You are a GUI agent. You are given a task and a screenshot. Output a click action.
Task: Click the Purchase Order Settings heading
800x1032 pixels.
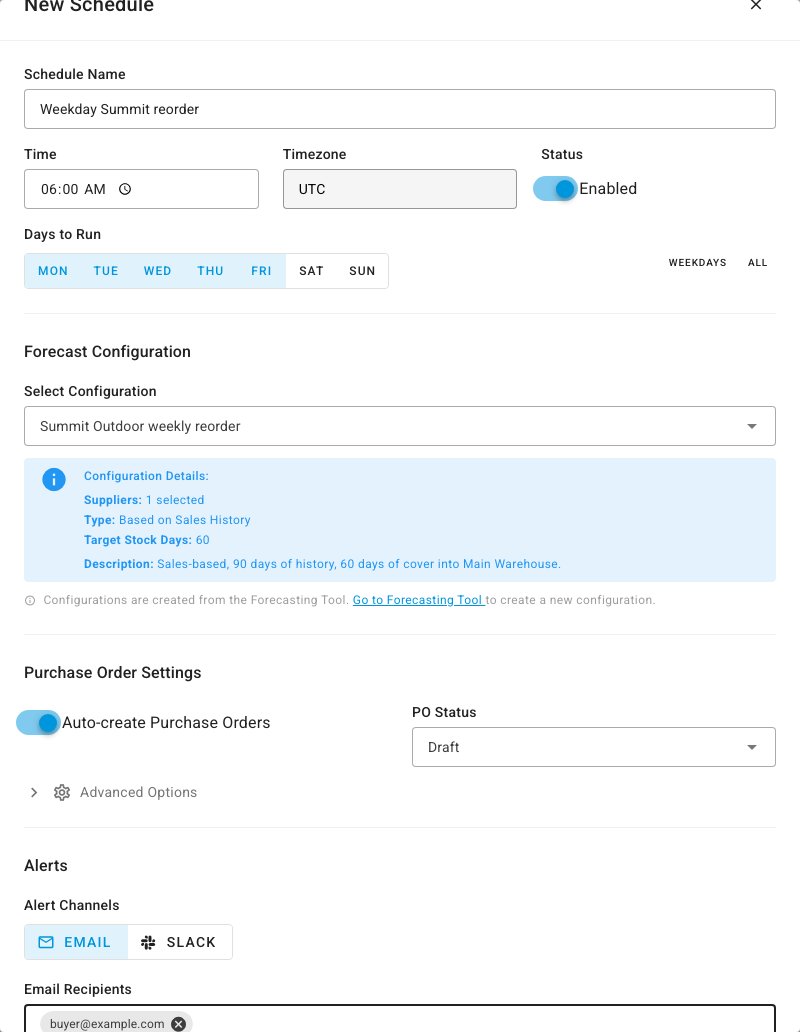click(112, 673)
